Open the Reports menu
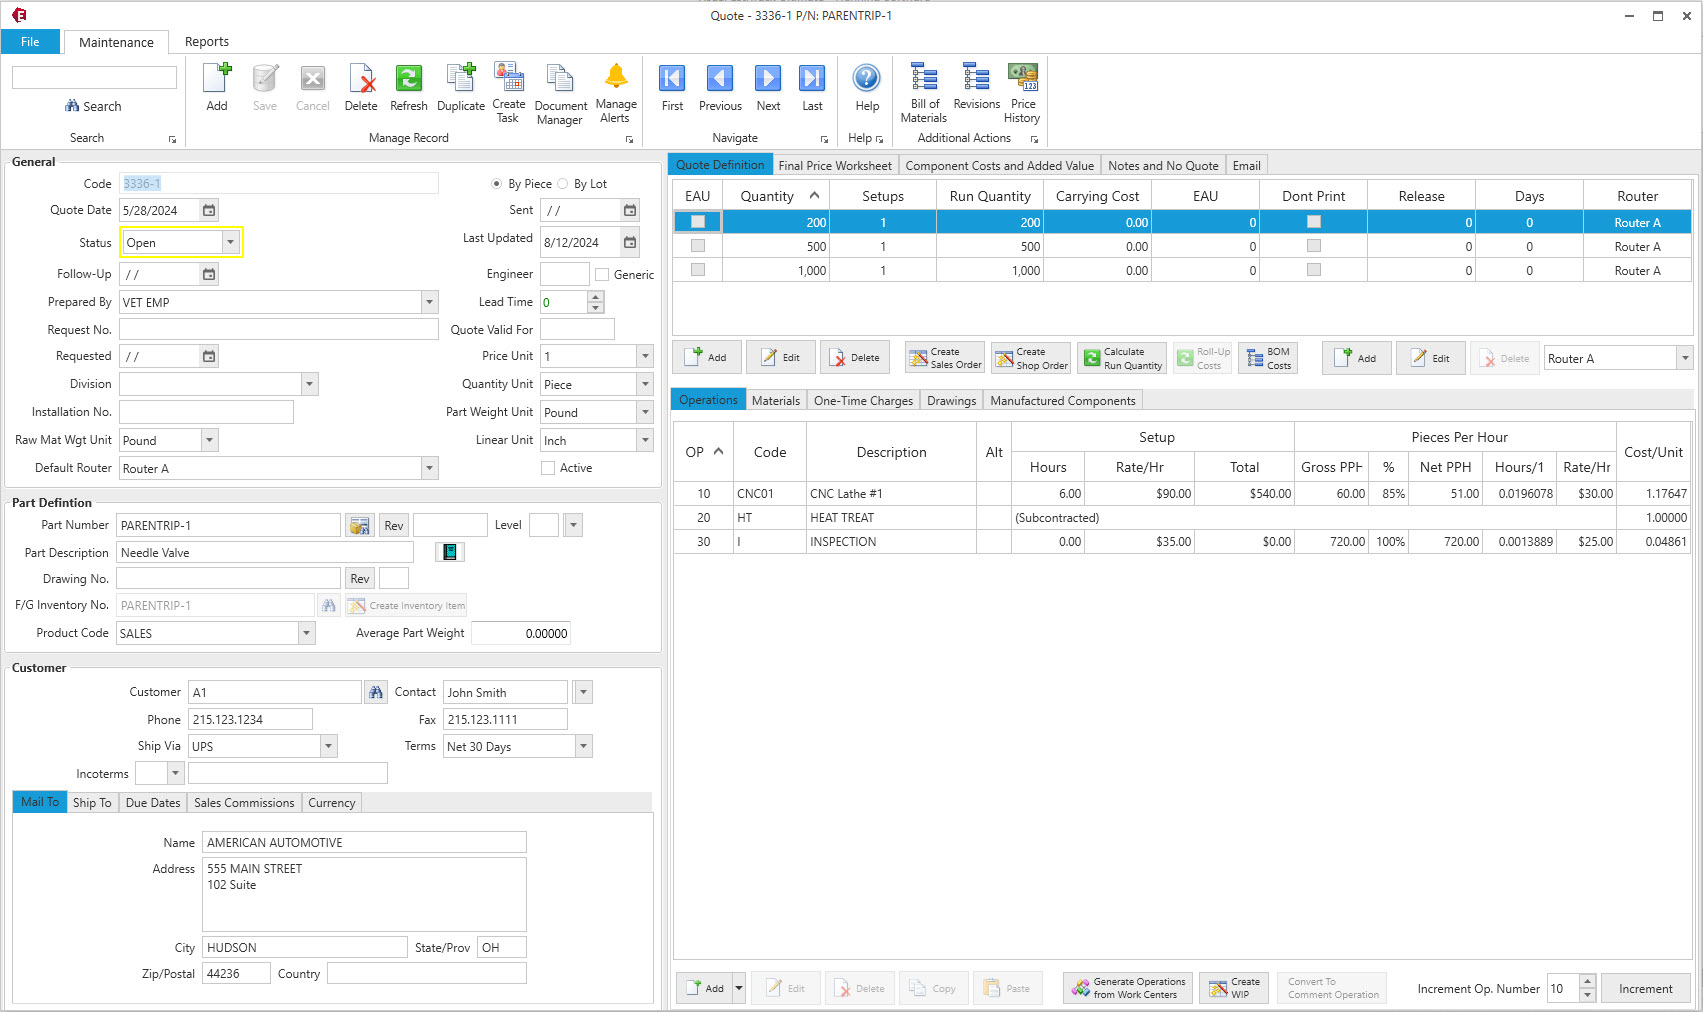 point(207,42)
